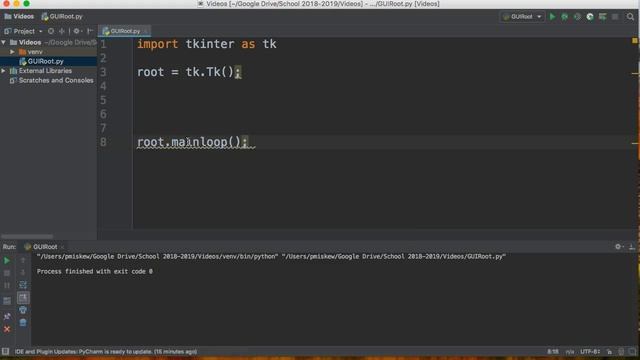Screen dimensions: 640x360
Task: Clear all Run console output with trash icon
Action: pos(23,323)
